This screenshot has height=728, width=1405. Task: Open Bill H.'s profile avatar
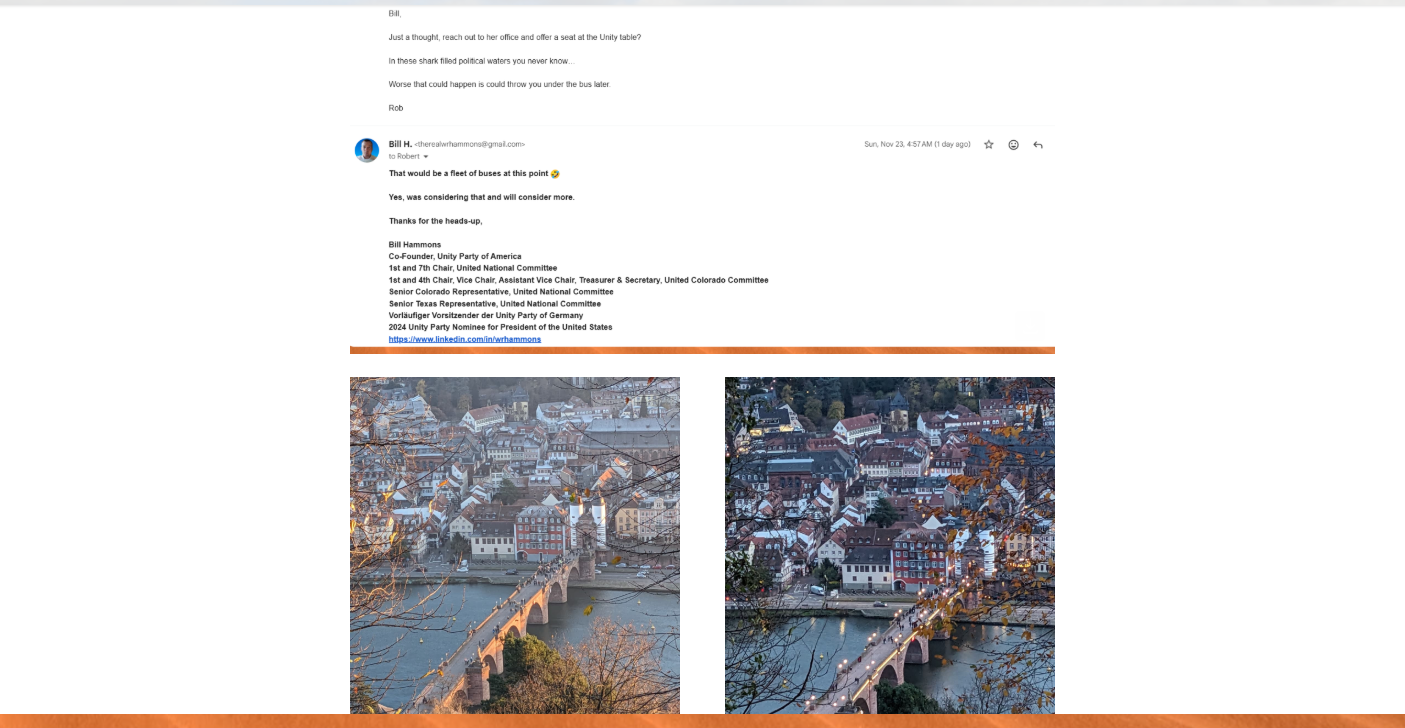[367, 150]
